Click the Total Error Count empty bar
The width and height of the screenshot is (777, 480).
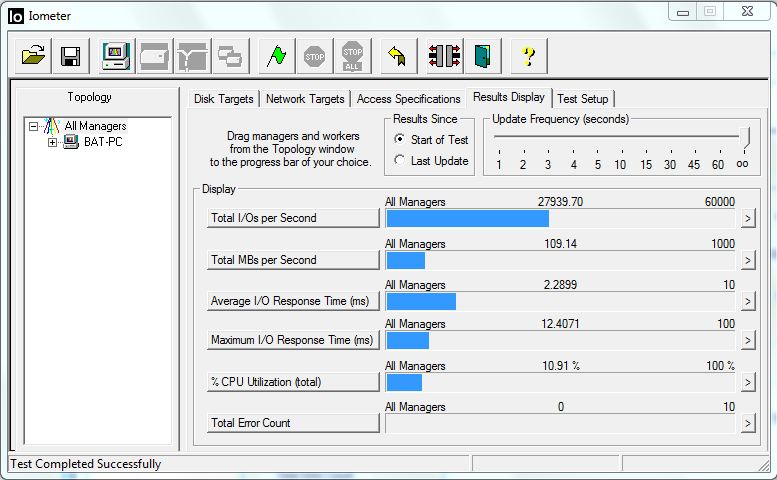click(560, 424)
